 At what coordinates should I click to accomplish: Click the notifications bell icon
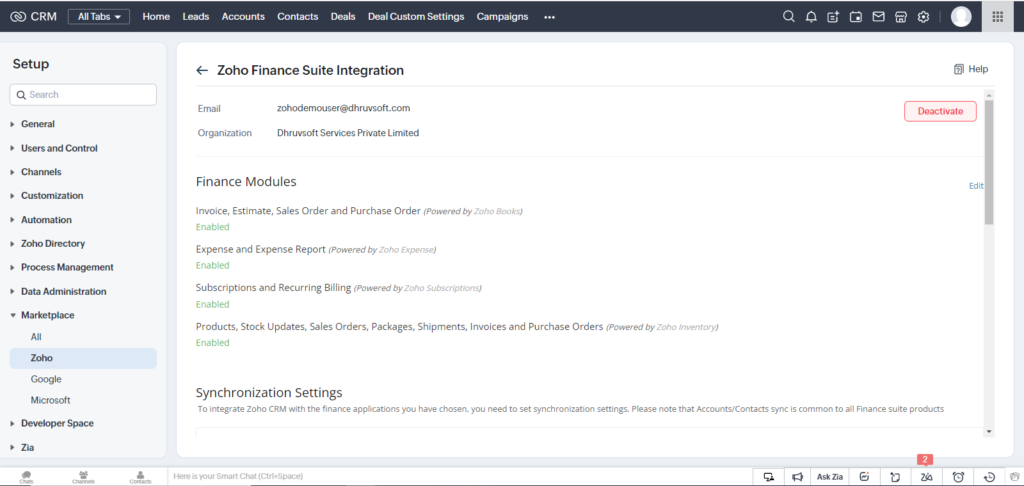[811, 17]
